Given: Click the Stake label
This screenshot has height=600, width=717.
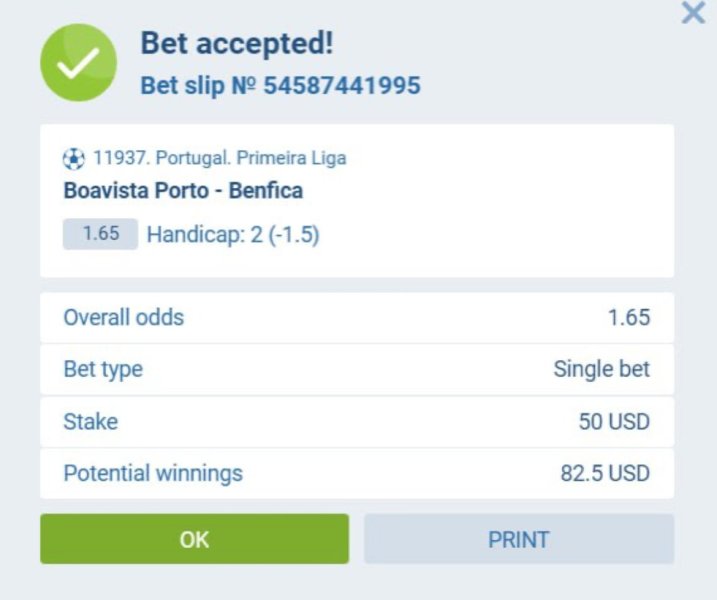Looking at the screenshot, I should (x=91, y=422).
